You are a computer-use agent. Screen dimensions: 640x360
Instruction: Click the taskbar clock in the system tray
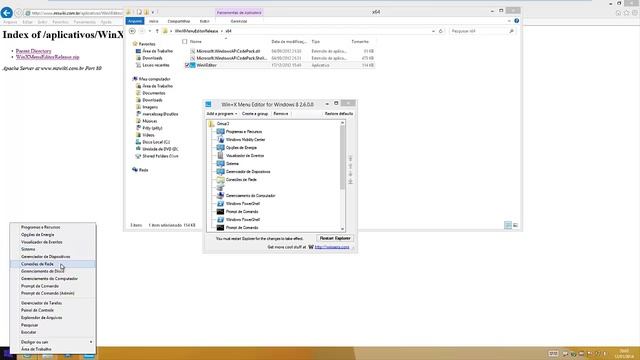point(624,353)
